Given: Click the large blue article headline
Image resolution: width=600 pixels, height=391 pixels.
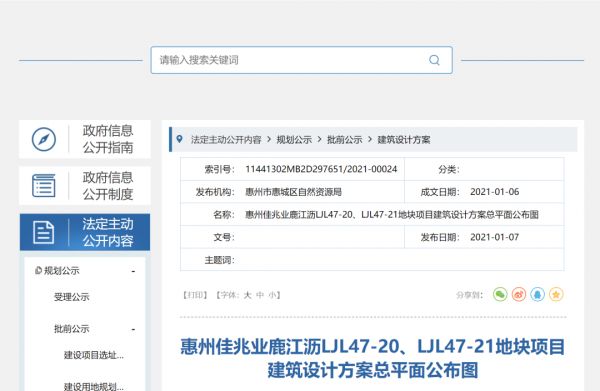Looking at the screenshot, I should (373, 358).
